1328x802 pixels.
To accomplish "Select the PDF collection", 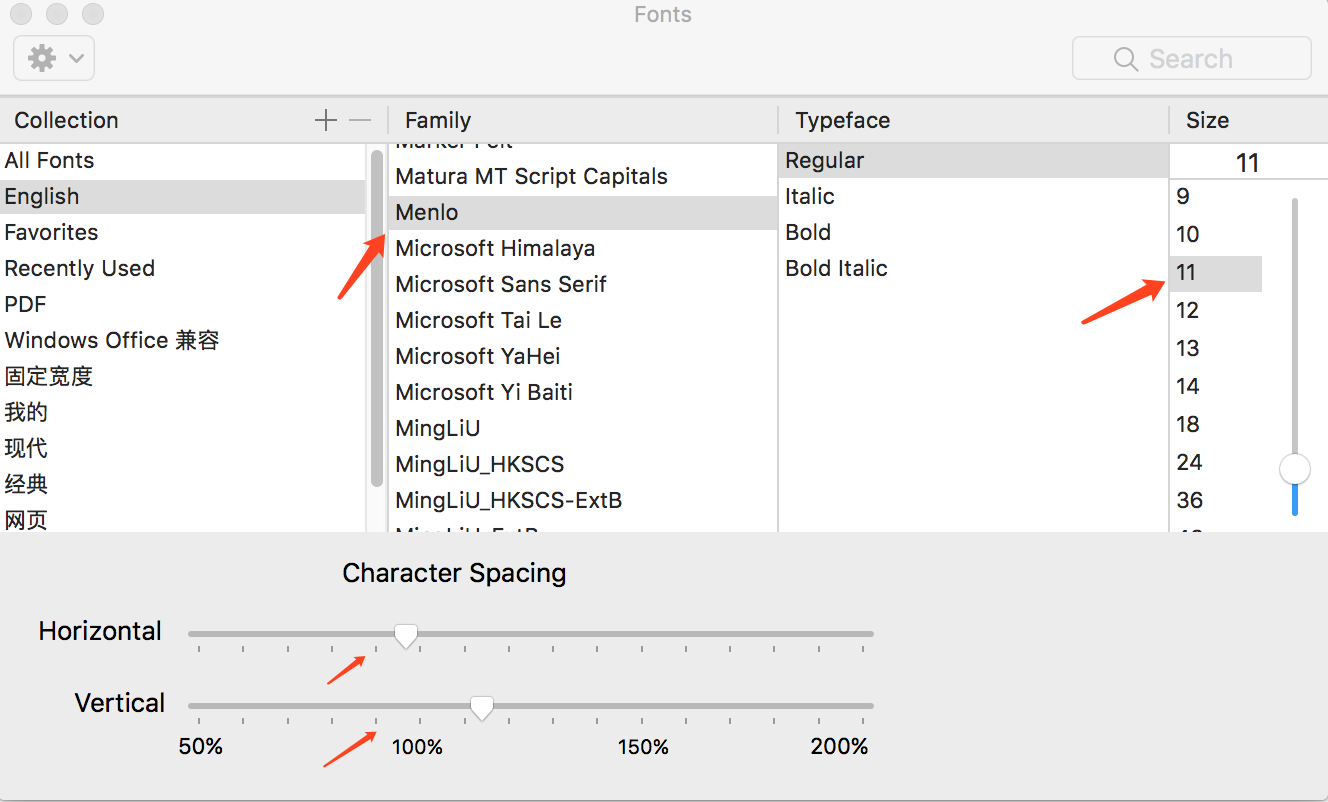I will [25, 304].
